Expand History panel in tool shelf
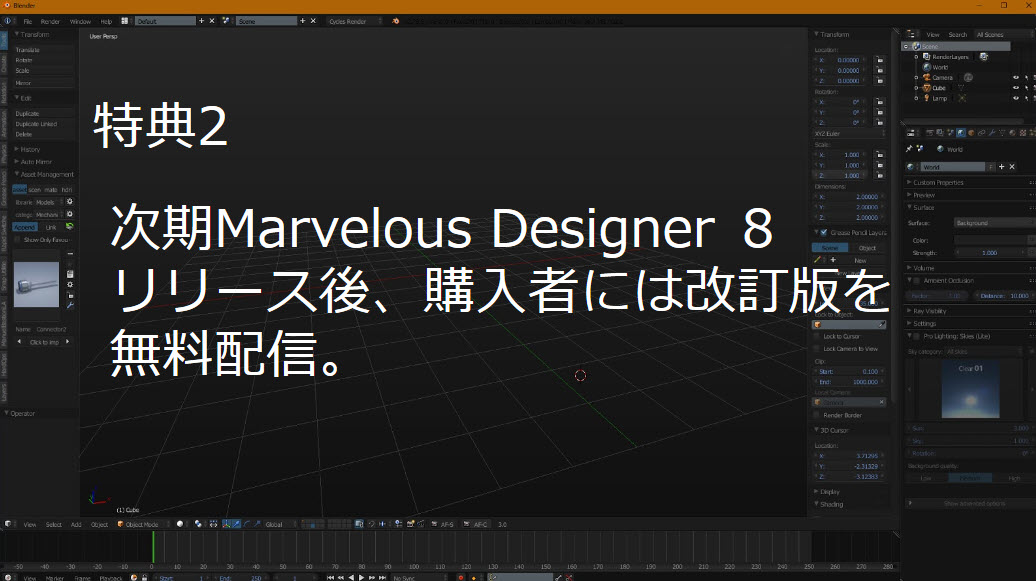Image resolution: width=1036 pixels, height=581 pixels. 30,149
